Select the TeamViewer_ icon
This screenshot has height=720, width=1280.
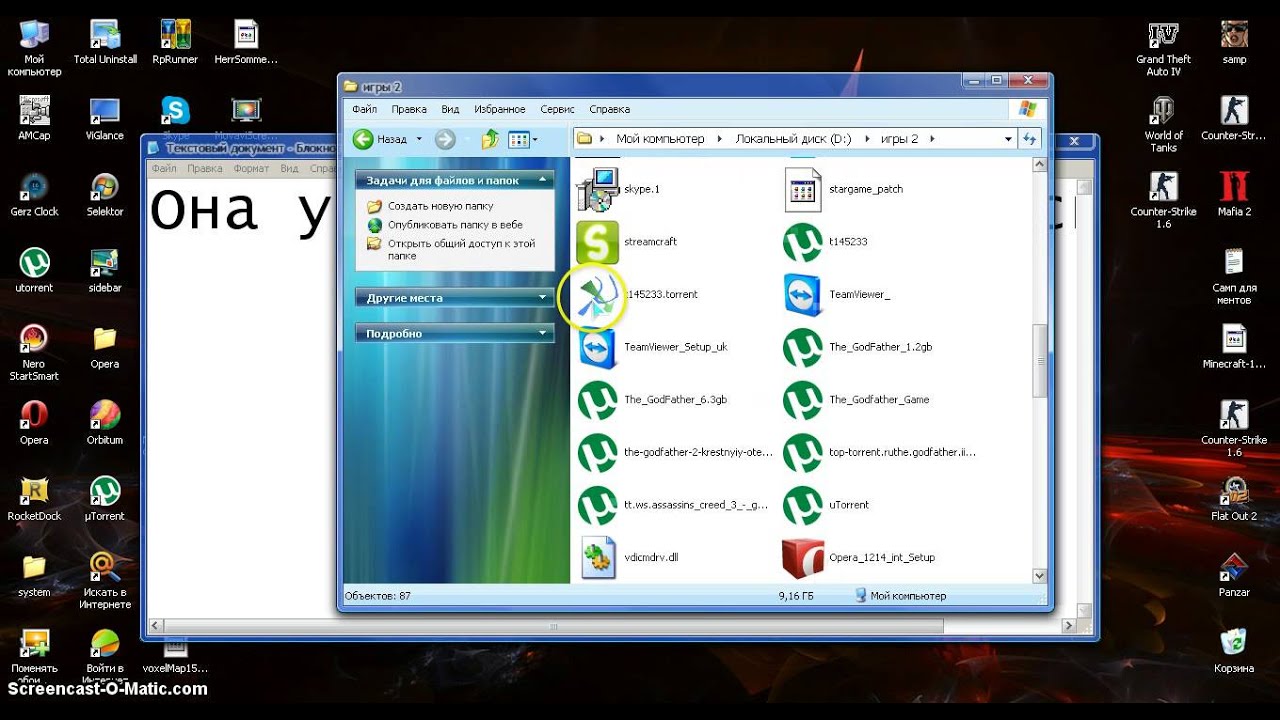coord(803,295)
